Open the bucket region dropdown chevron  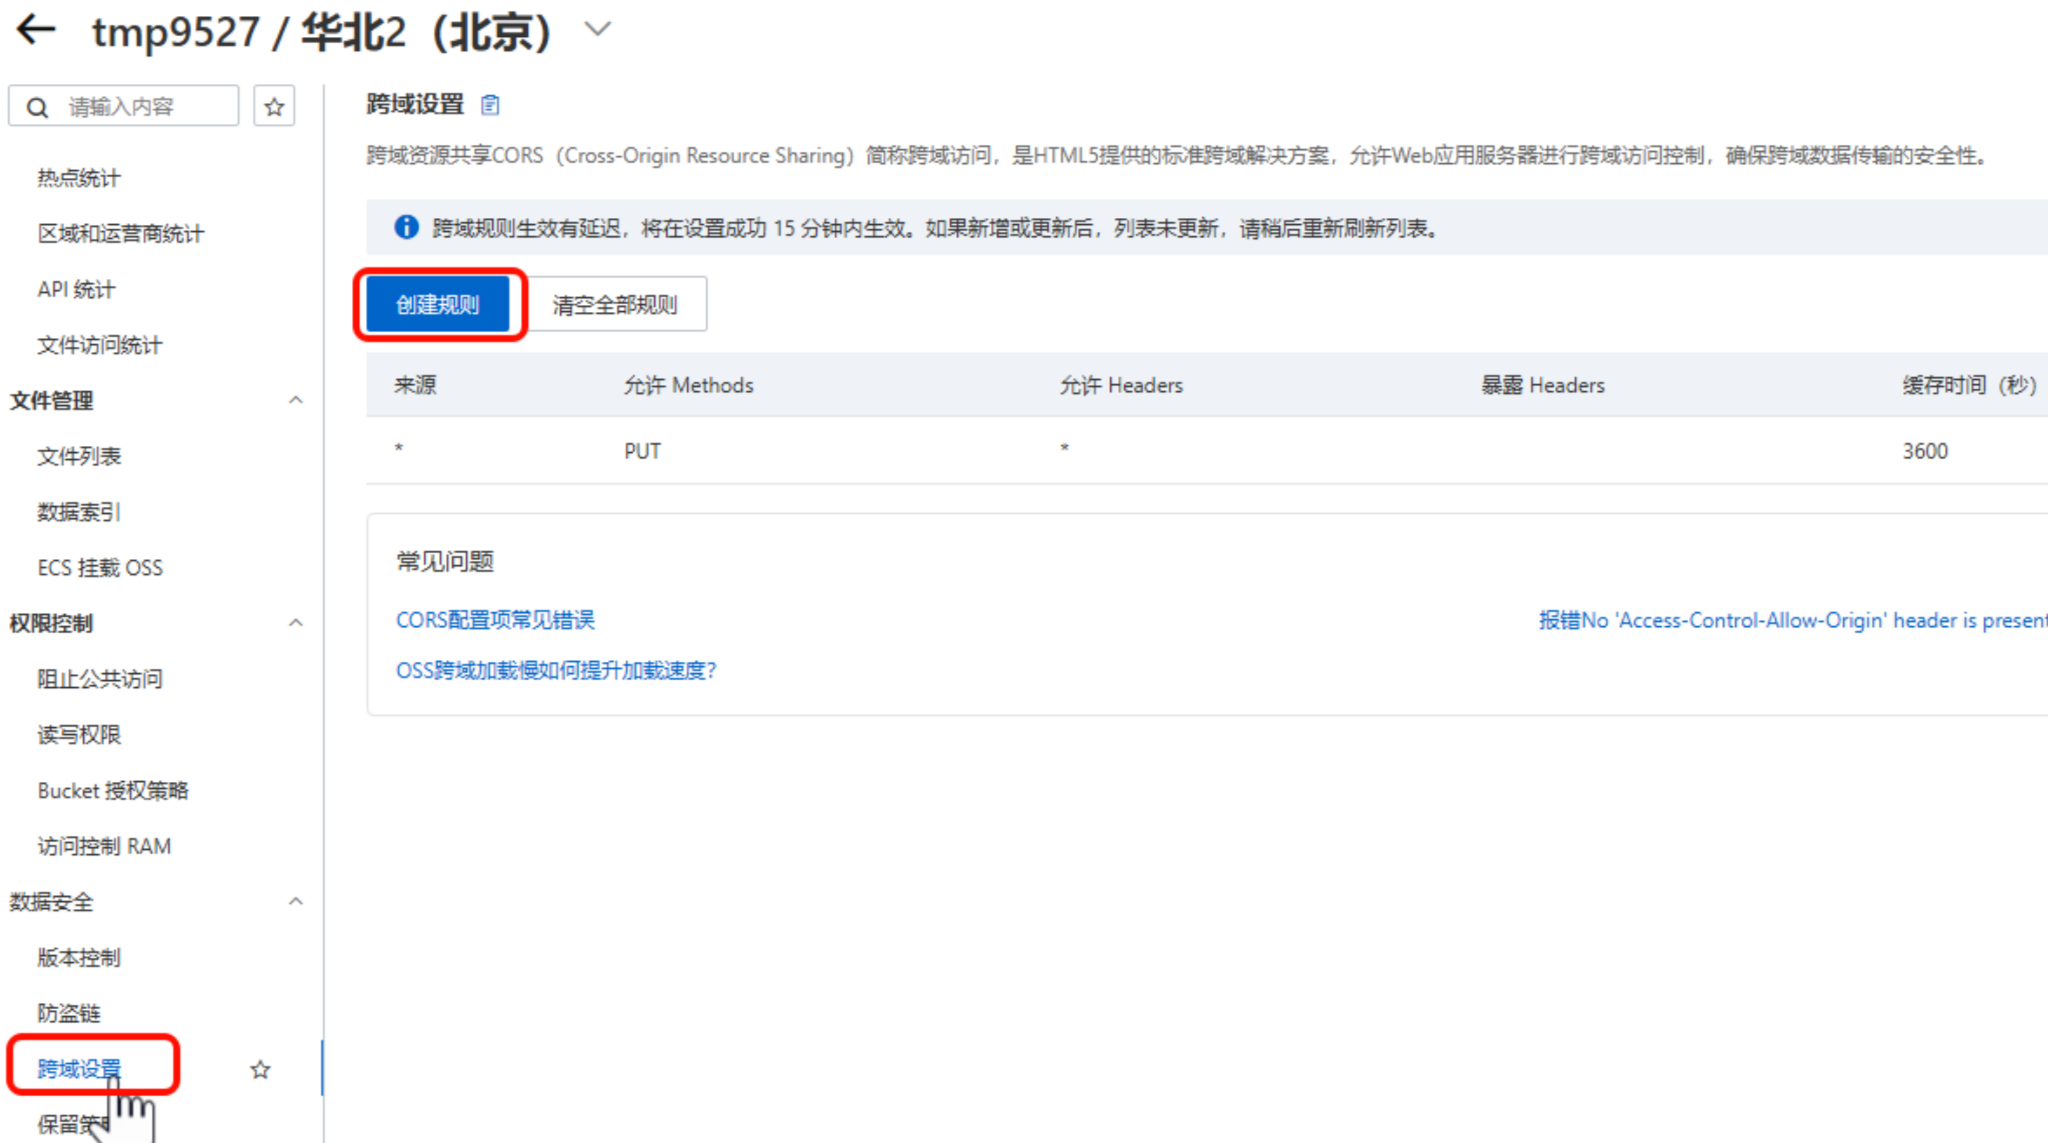597,30
